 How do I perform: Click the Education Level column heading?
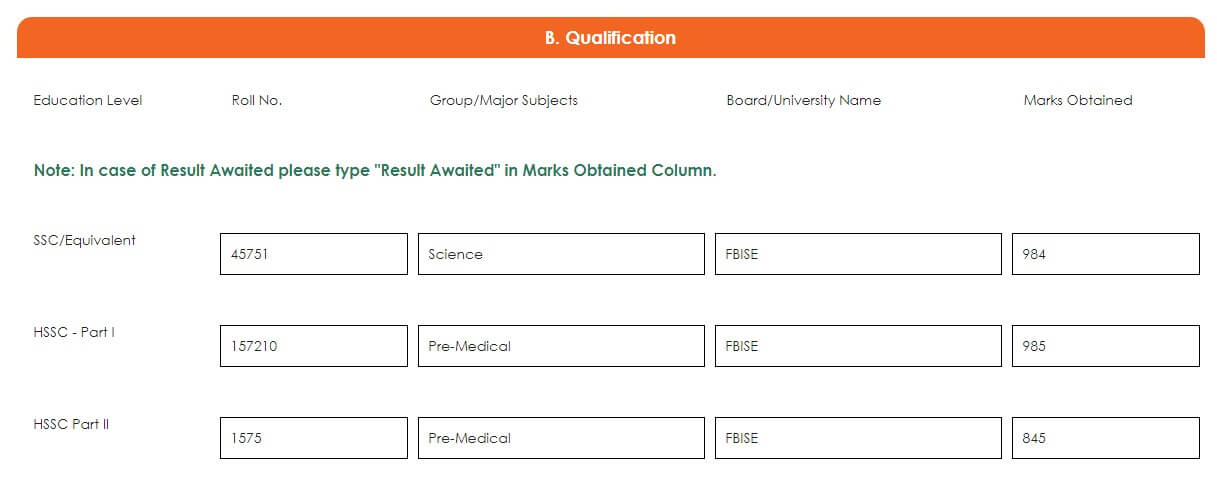click(88, 100)
